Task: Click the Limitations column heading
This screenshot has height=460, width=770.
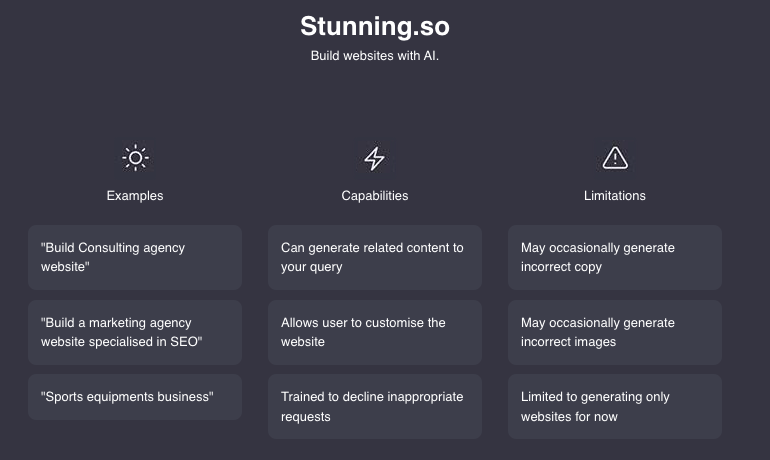Action: [x=615, y=196]
